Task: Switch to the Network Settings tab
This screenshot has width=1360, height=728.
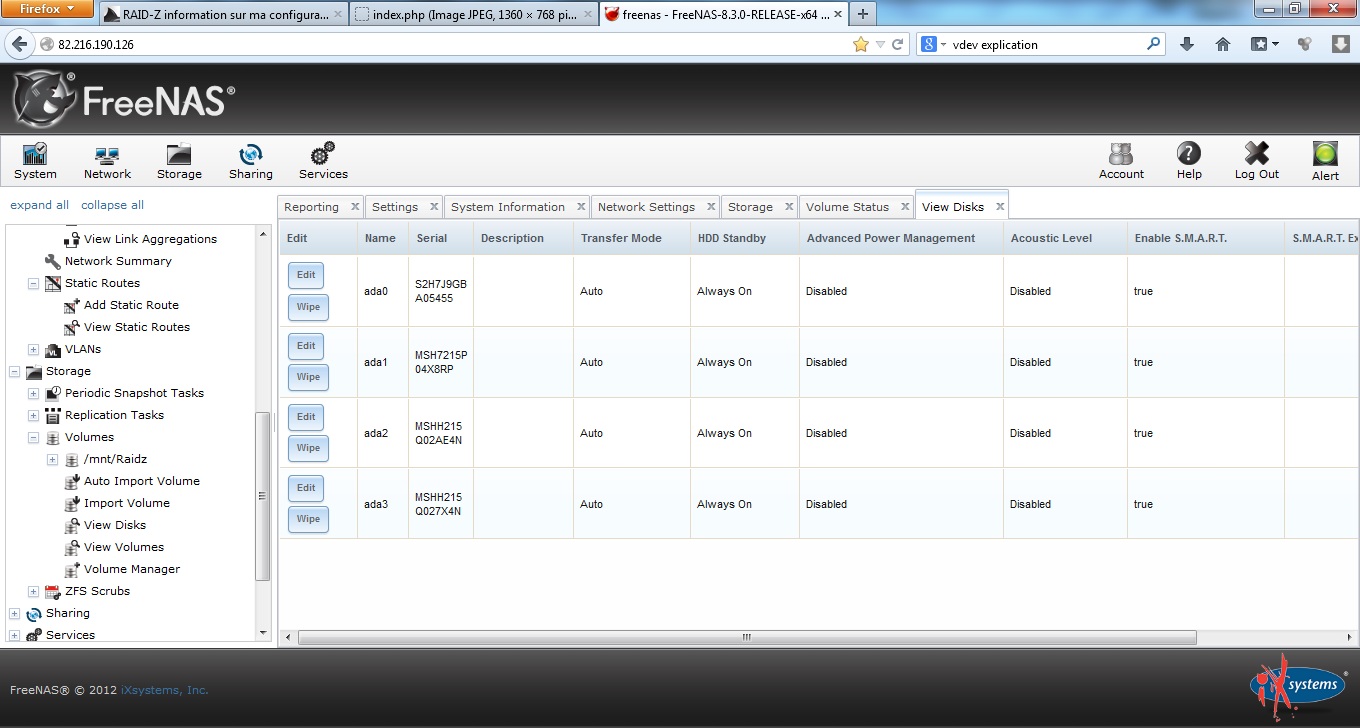Action: (x=646, y=207)
